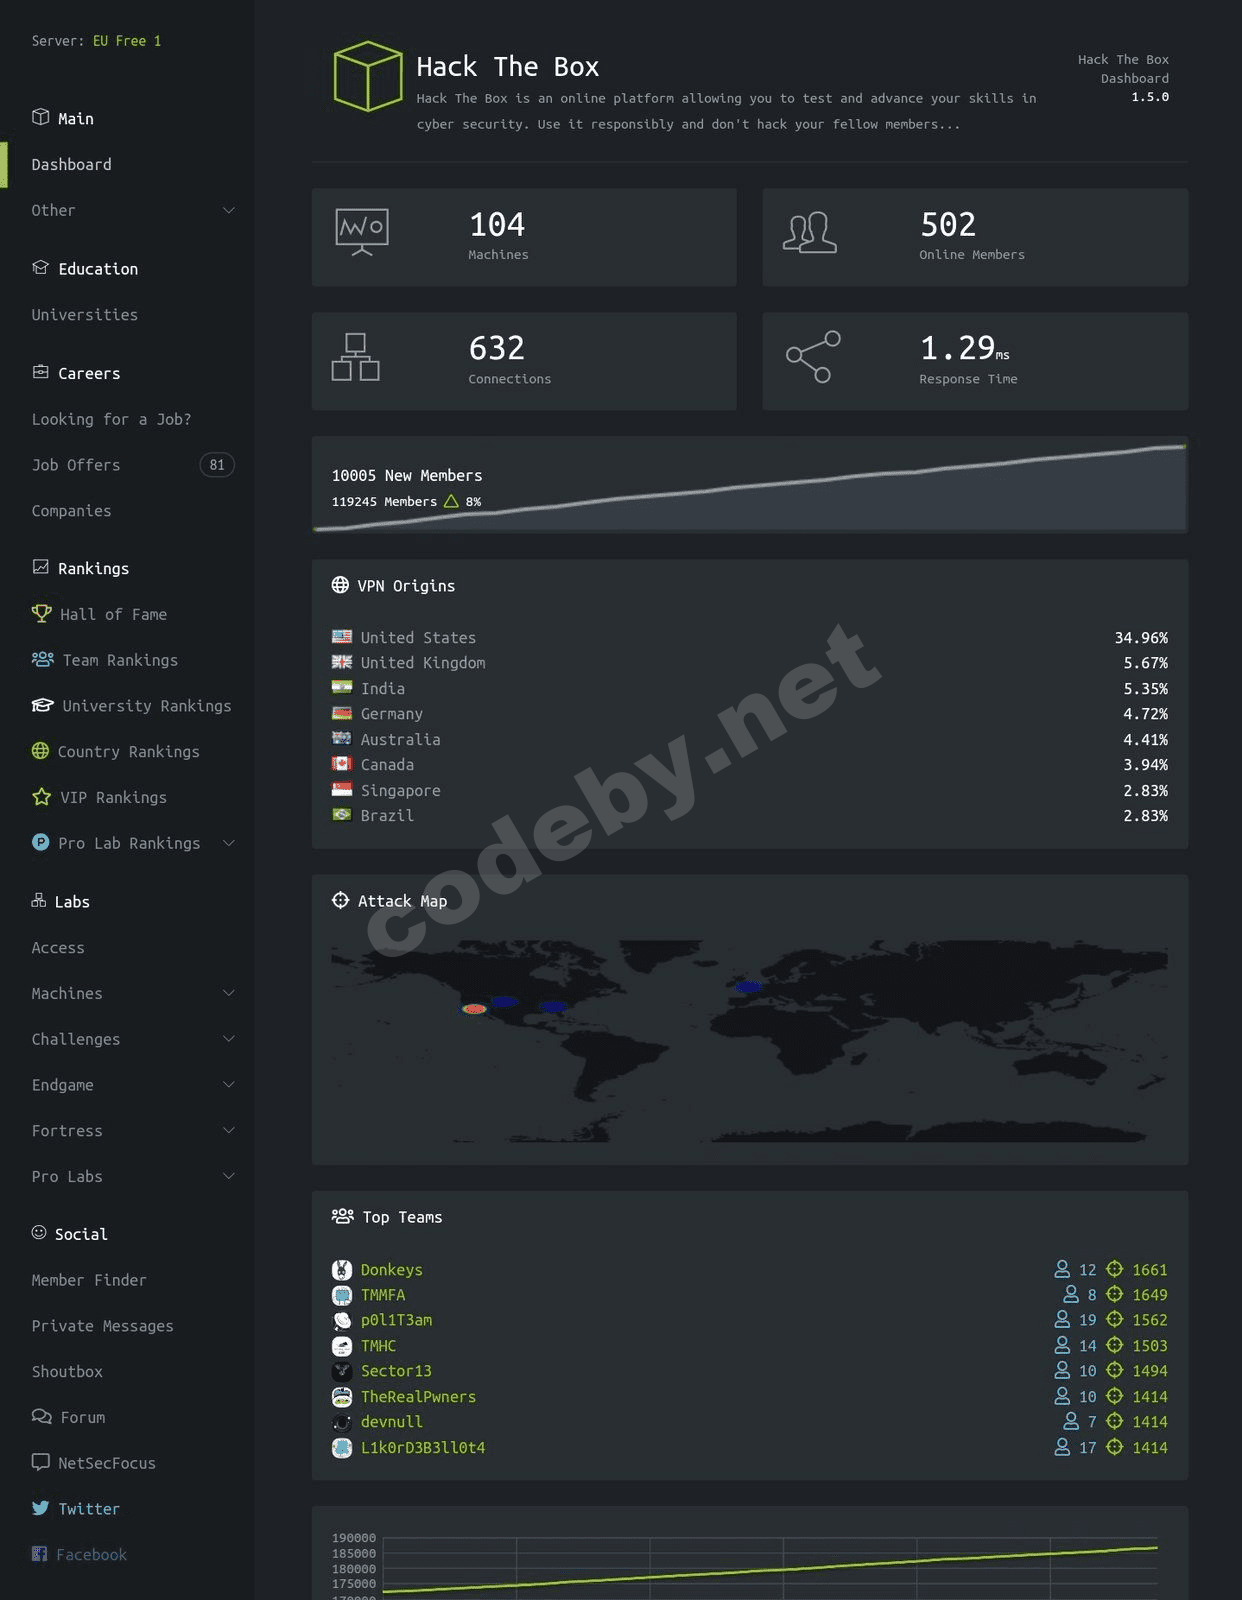Click the Singapore row label
The image size is (1242, 1600).
[400, 790]
